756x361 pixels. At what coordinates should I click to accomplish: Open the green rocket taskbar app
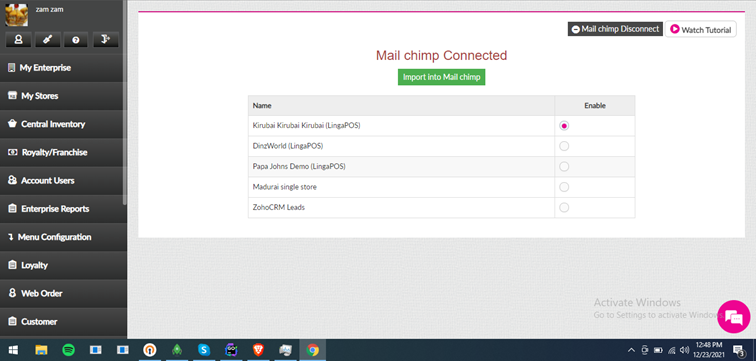[177, 350]
